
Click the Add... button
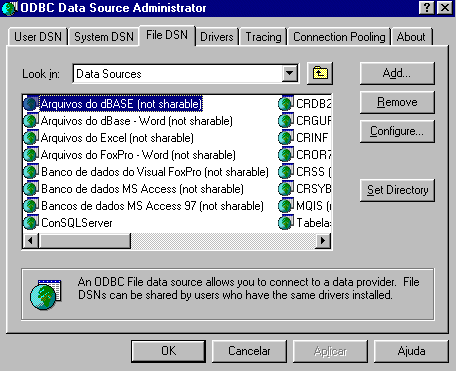tap(397, 73)
